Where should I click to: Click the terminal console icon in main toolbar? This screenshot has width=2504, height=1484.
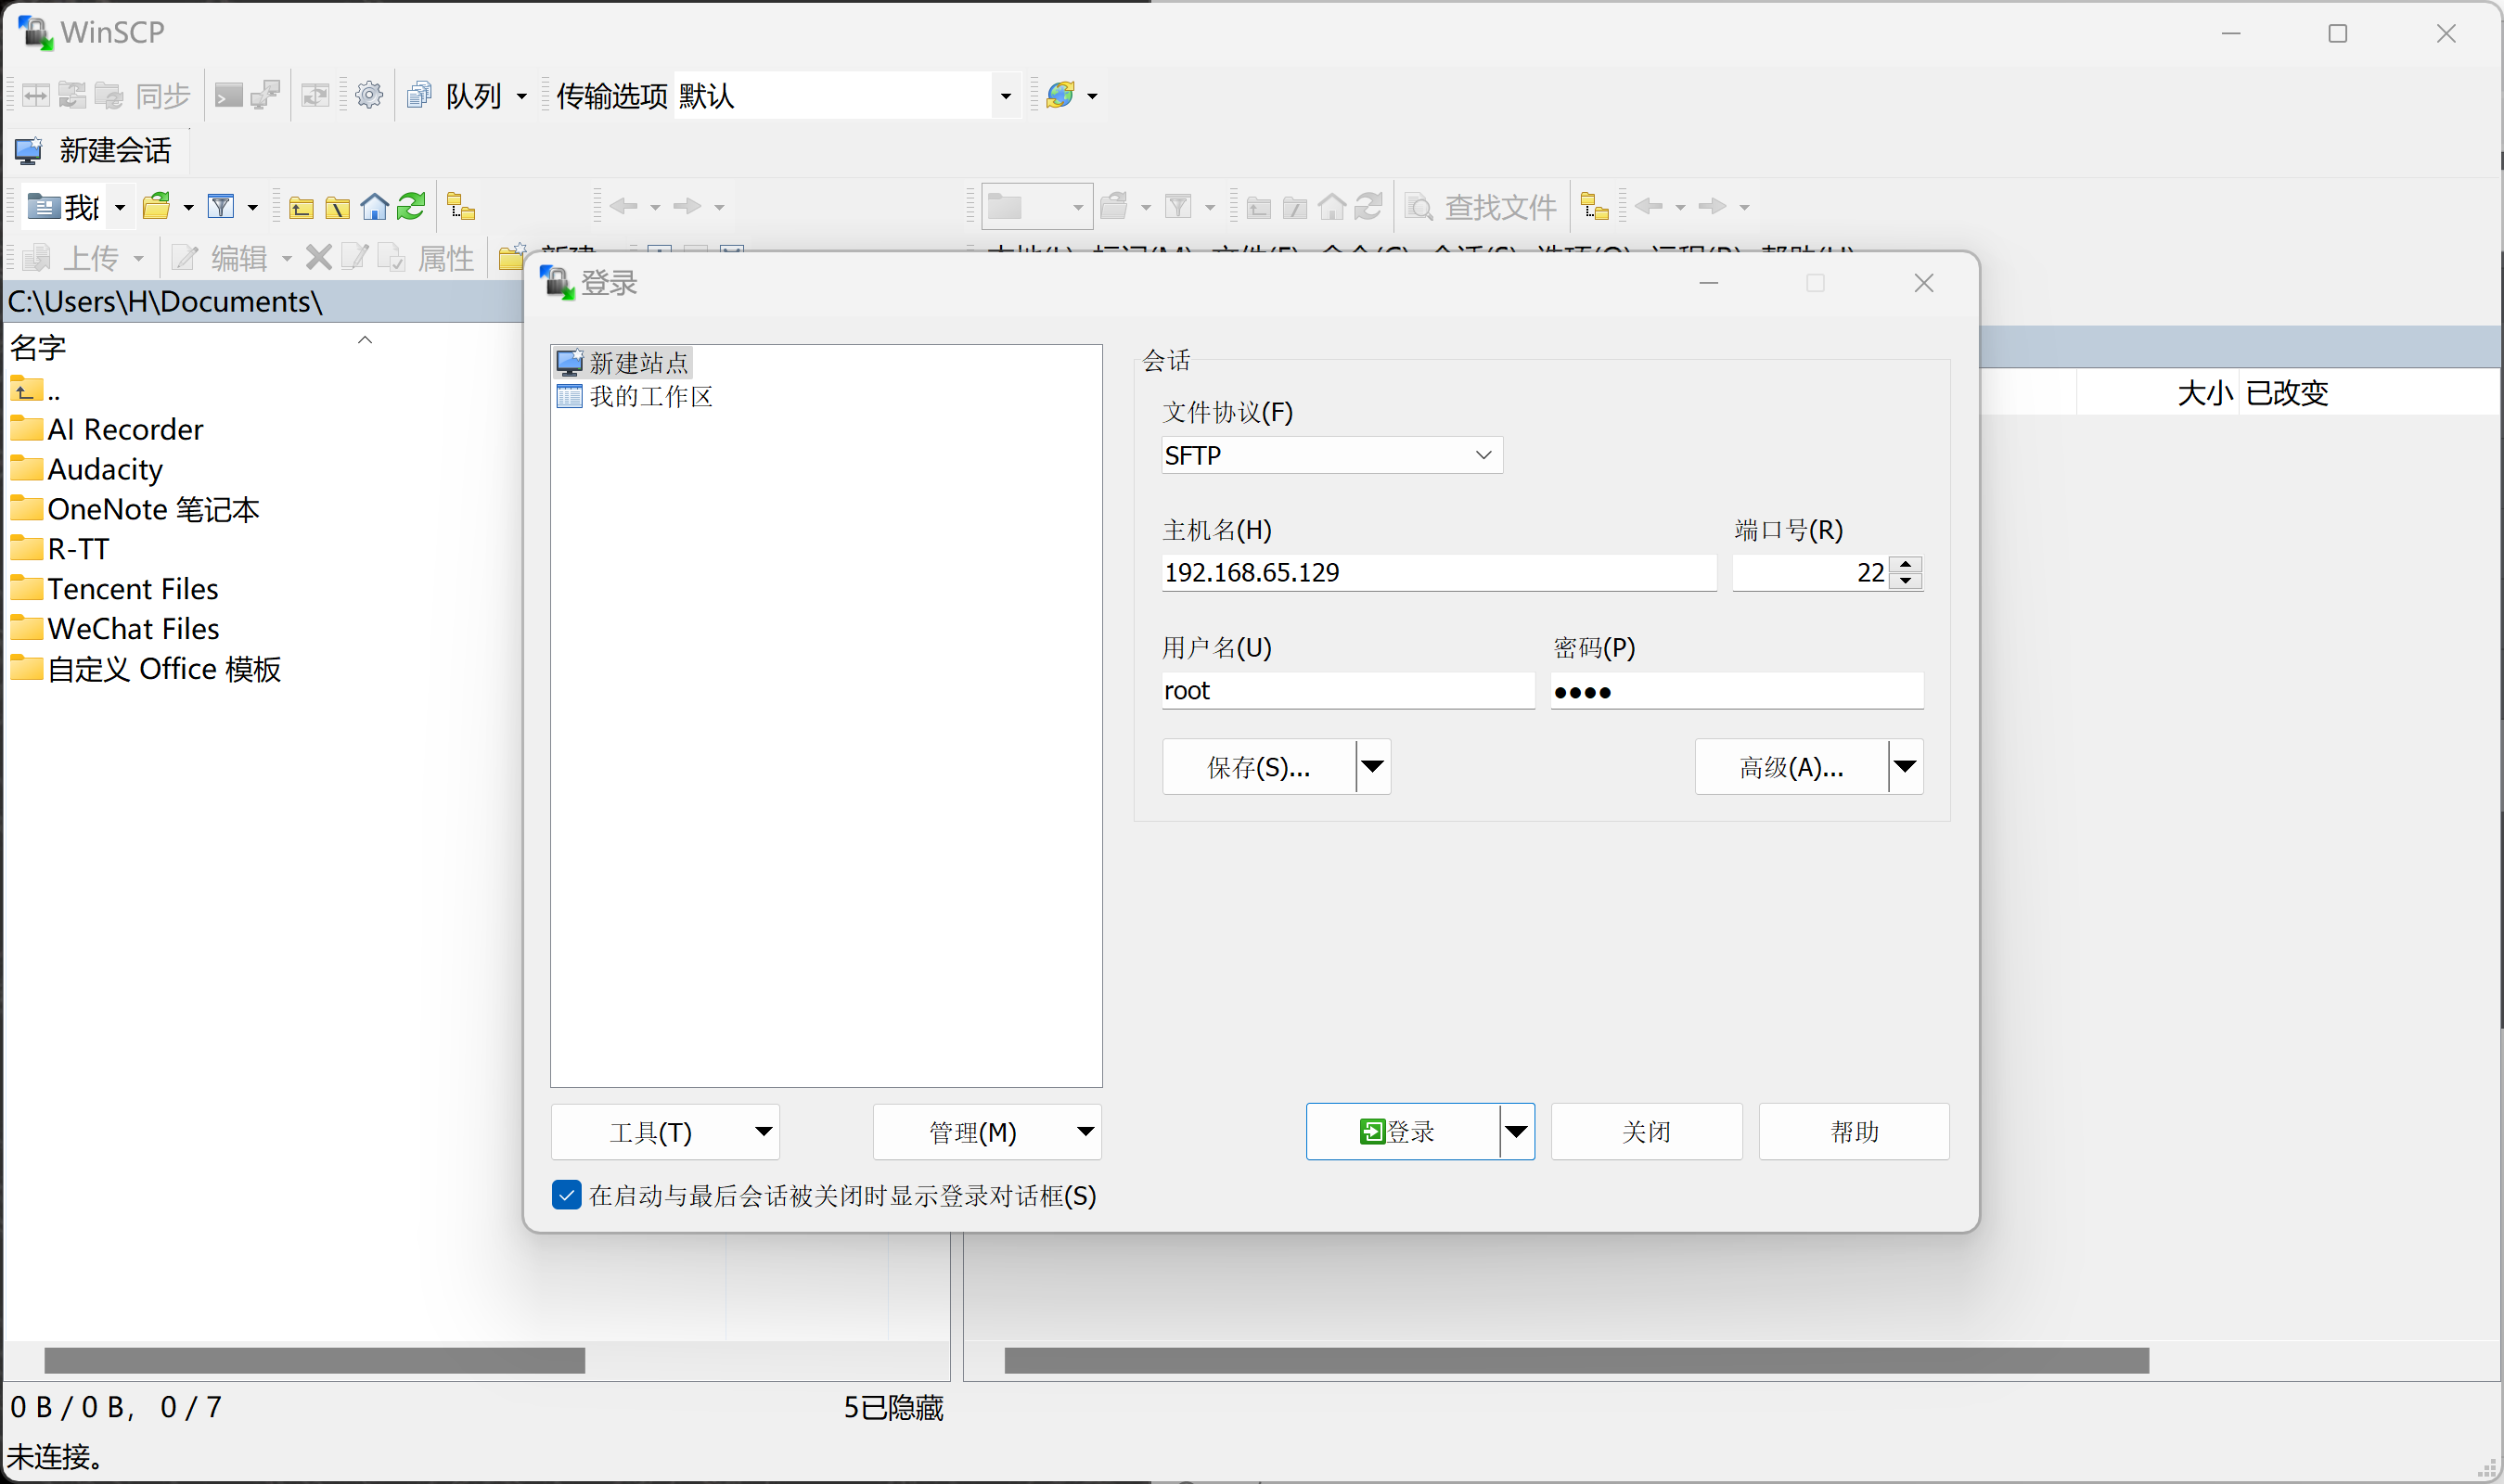[x=229, y=95]
